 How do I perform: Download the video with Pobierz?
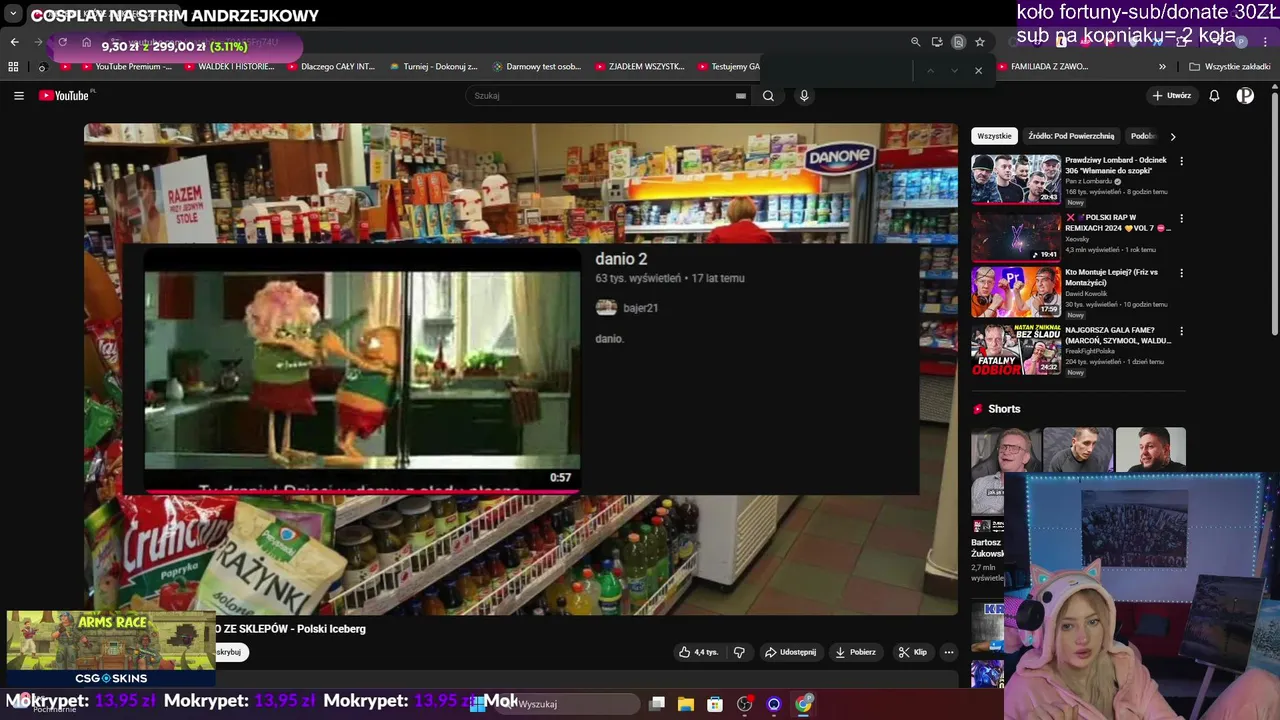click(x=856, y=652)
